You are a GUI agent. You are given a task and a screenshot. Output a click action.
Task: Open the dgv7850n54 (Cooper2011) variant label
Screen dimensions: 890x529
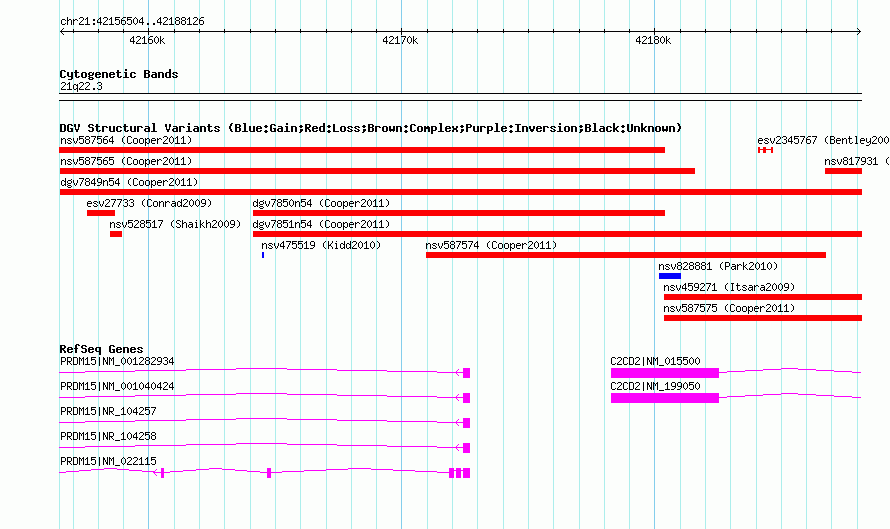[321, 203]
